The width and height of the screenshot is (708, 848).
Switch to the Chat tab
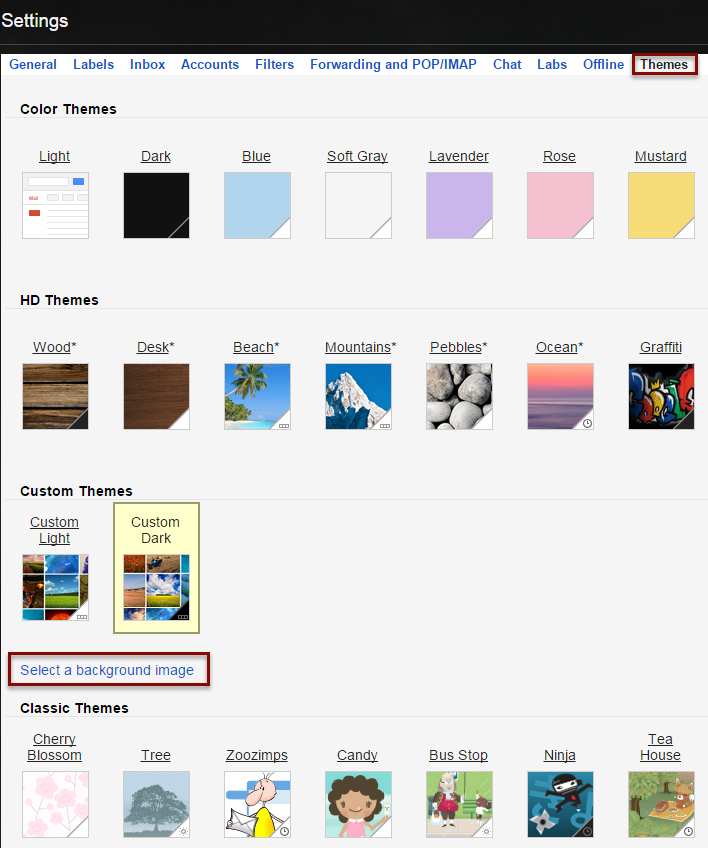(x=507, y=64)
